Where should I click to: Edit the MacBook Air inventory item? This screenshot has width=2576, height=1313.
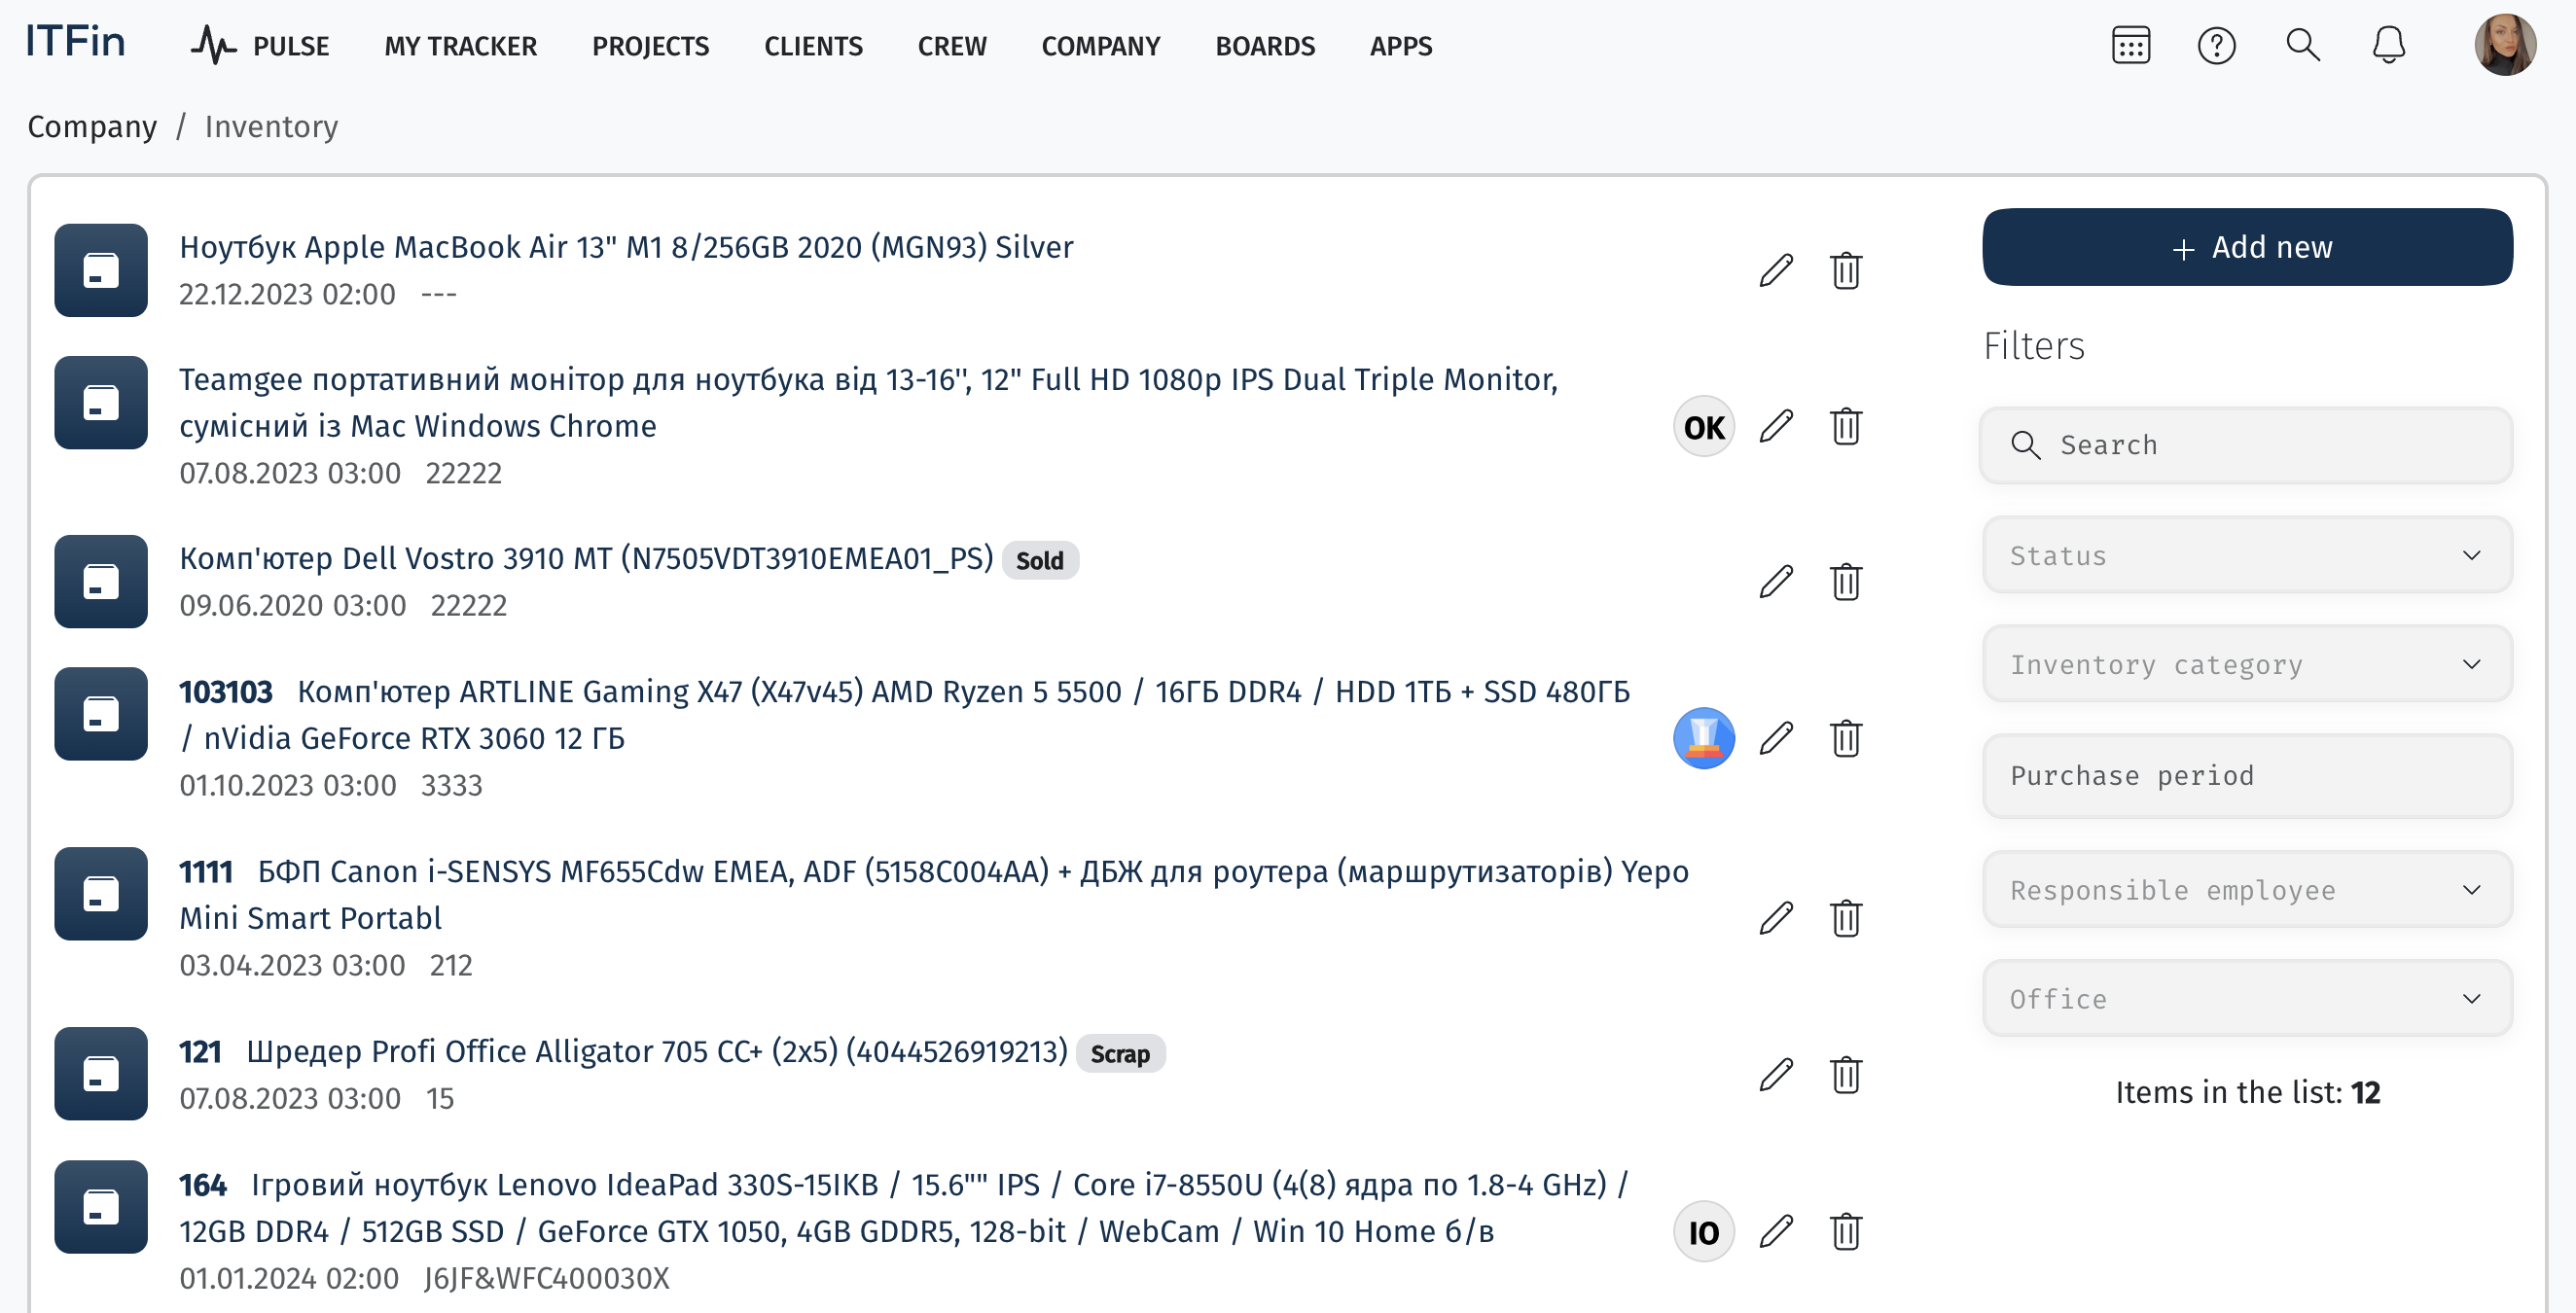tap(1776, 270)
